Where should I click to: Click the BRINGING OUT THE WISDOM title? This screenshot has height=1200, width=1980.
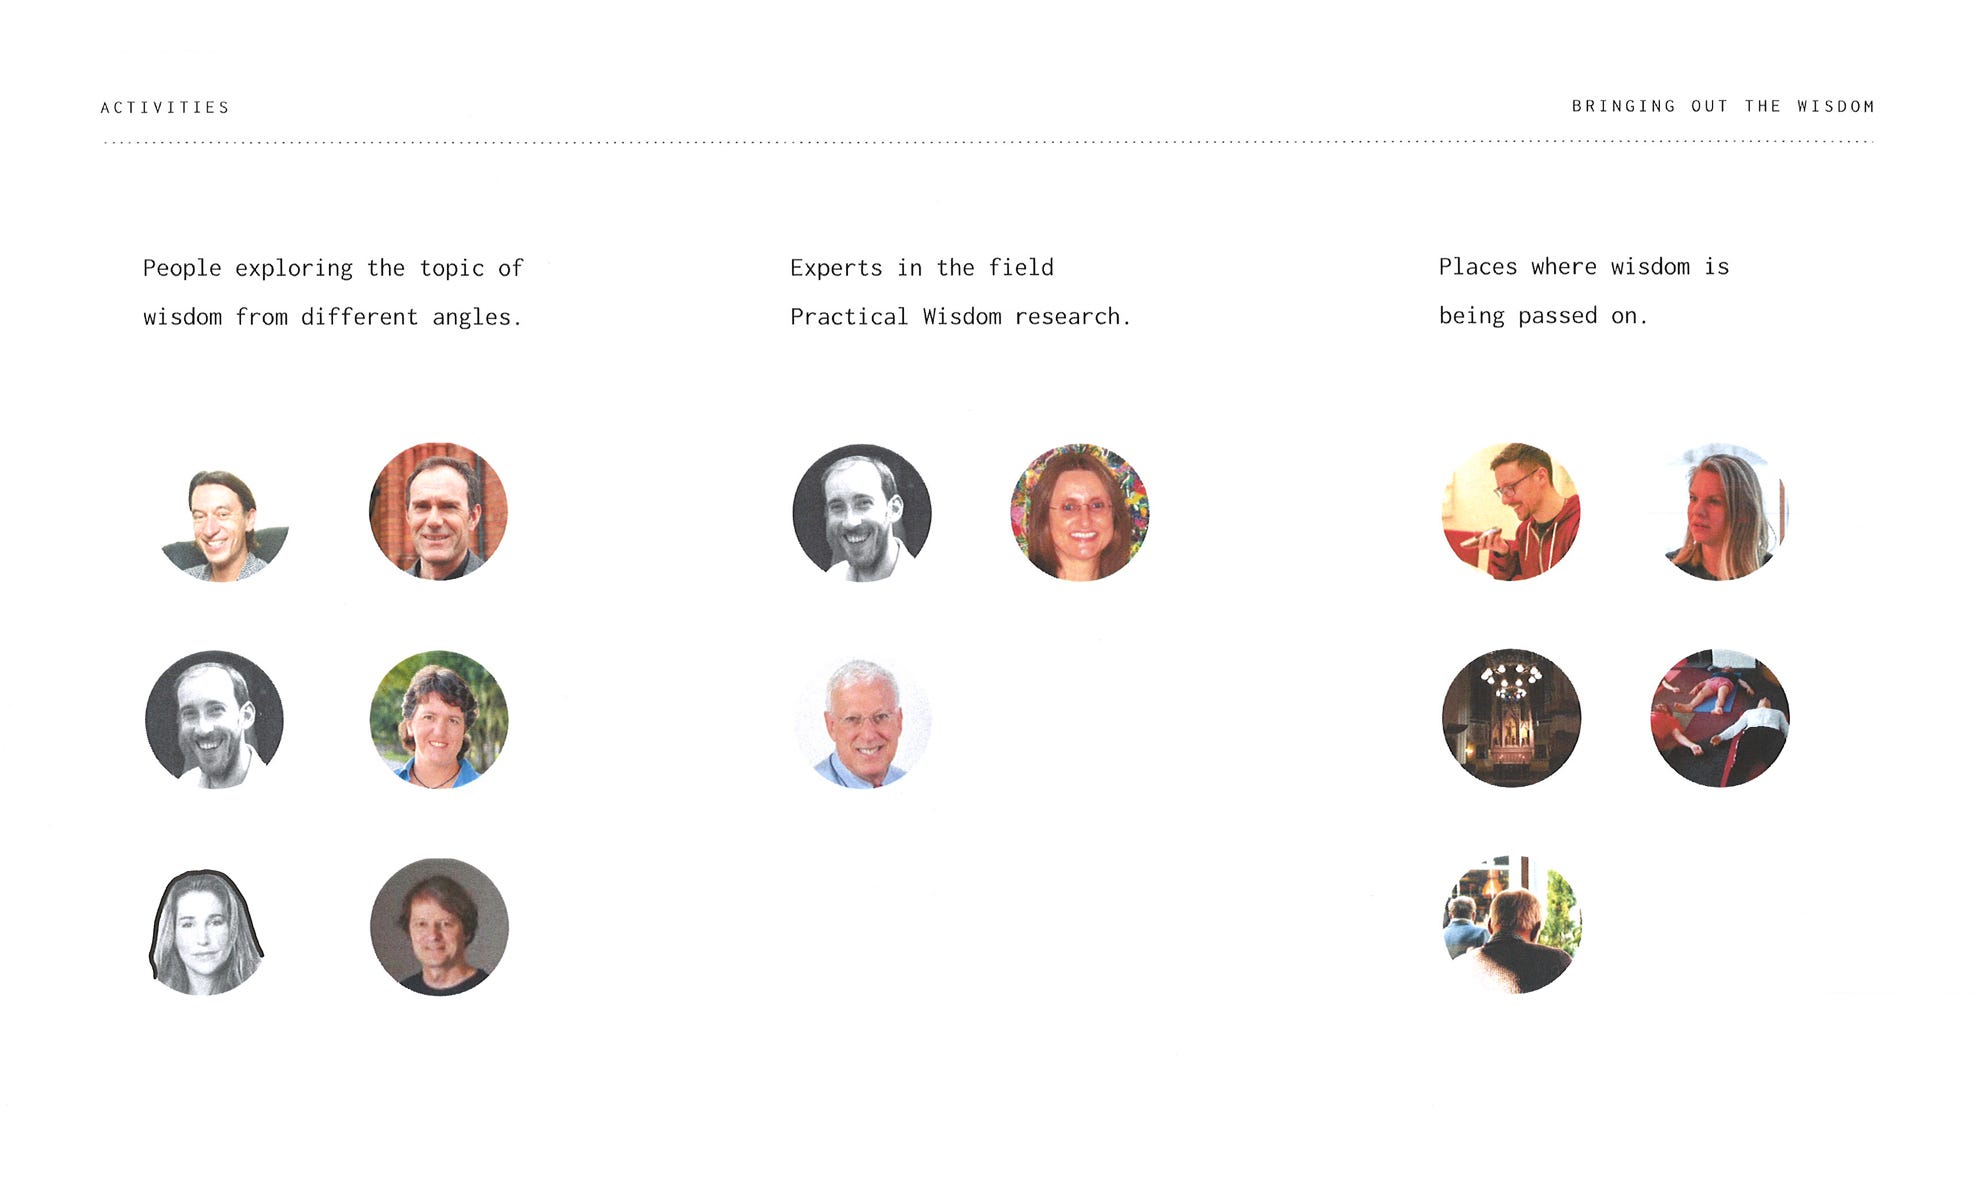pyautogui.click(x=1723, y=106)
